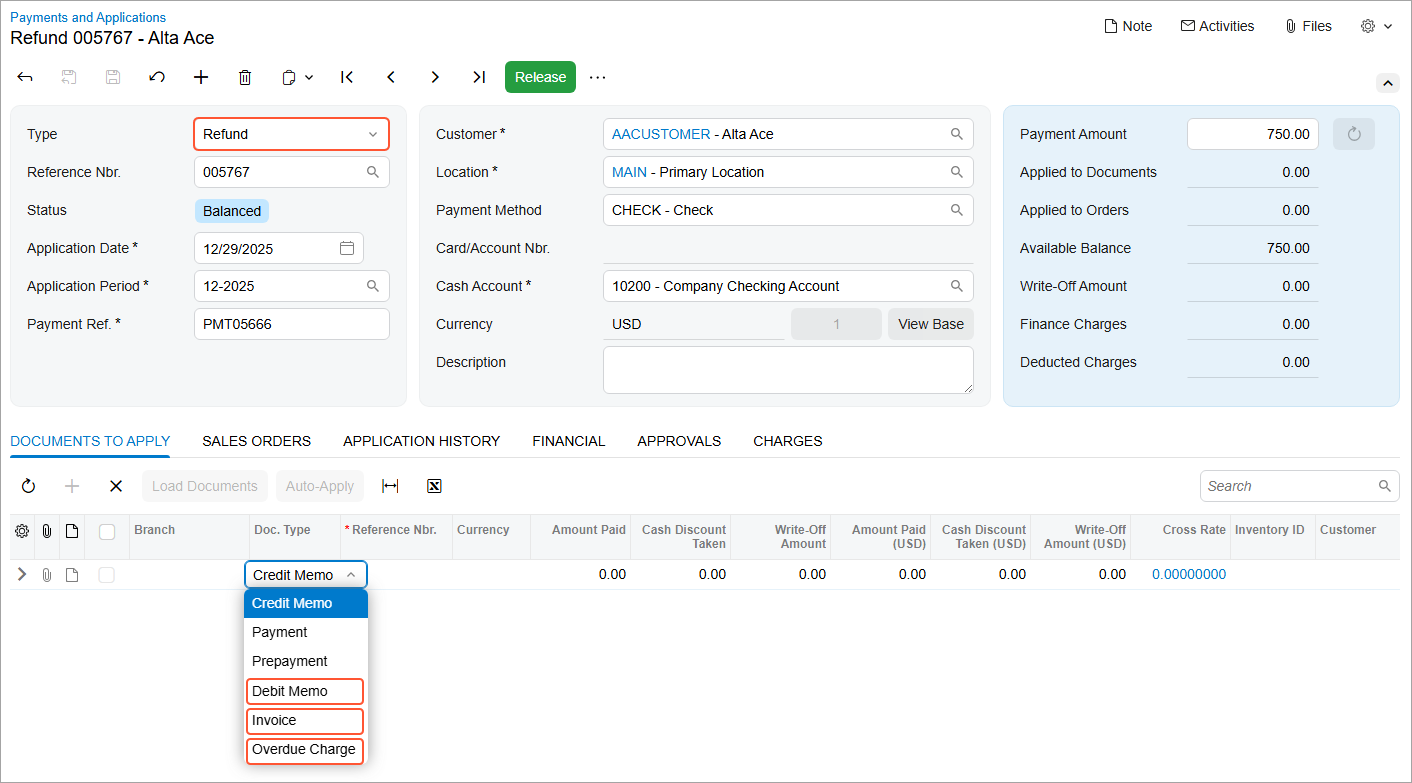The height and width of the screenshot is (783, 1412).
Task: Jump to the last record
Action: [x=479, y=77]
